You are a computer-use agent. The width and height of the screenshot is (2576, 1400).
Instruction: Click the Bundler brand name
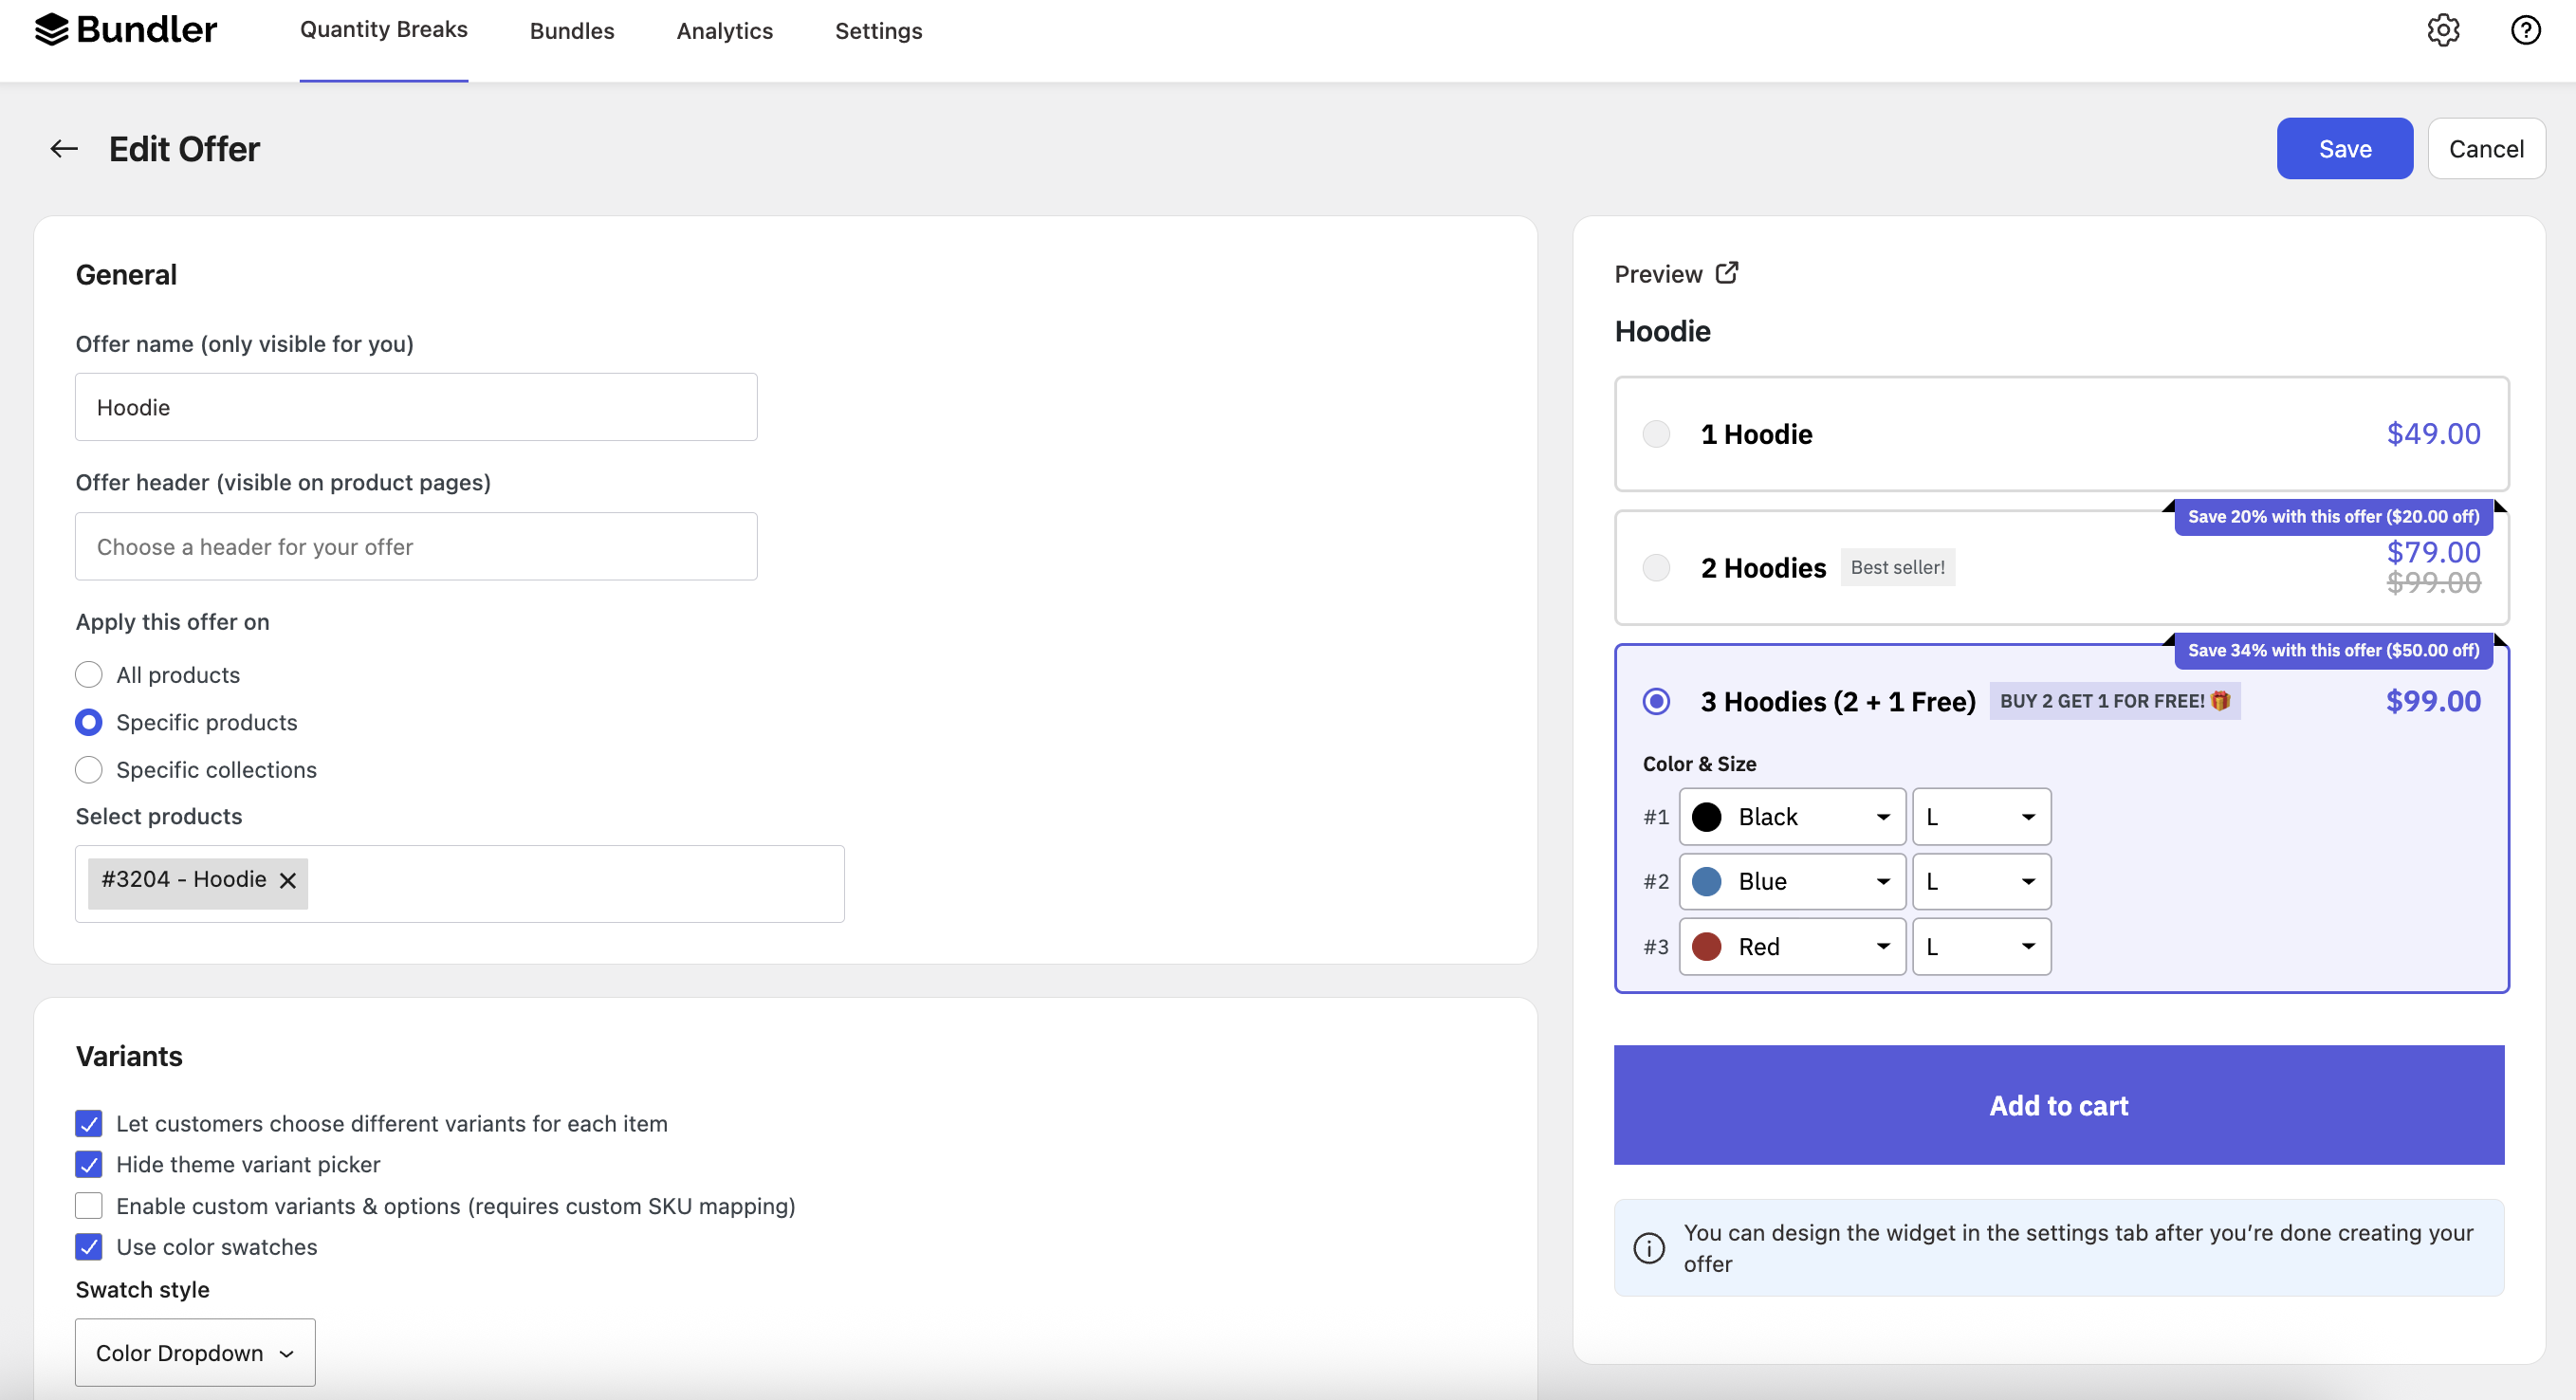(146, 30)
